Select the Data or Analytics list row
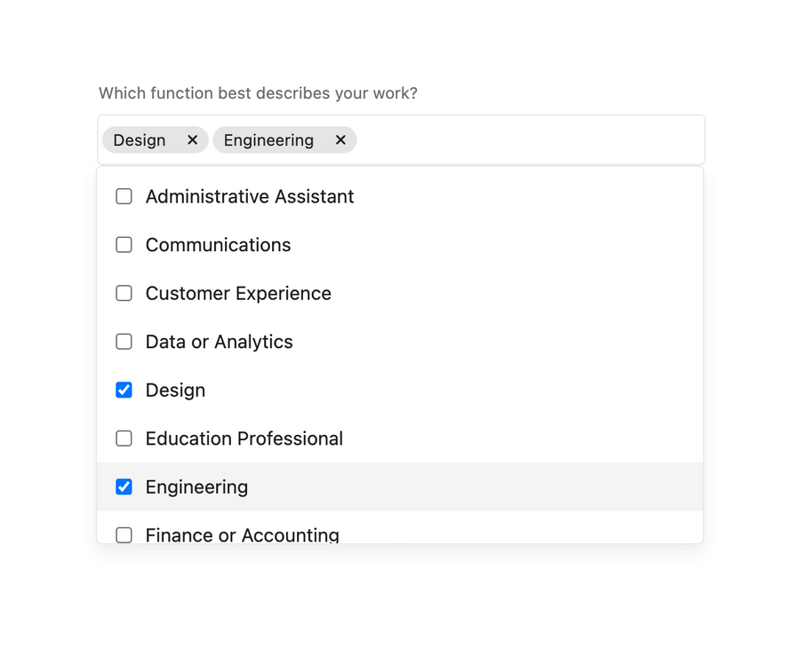 click(x=300, y=341)
